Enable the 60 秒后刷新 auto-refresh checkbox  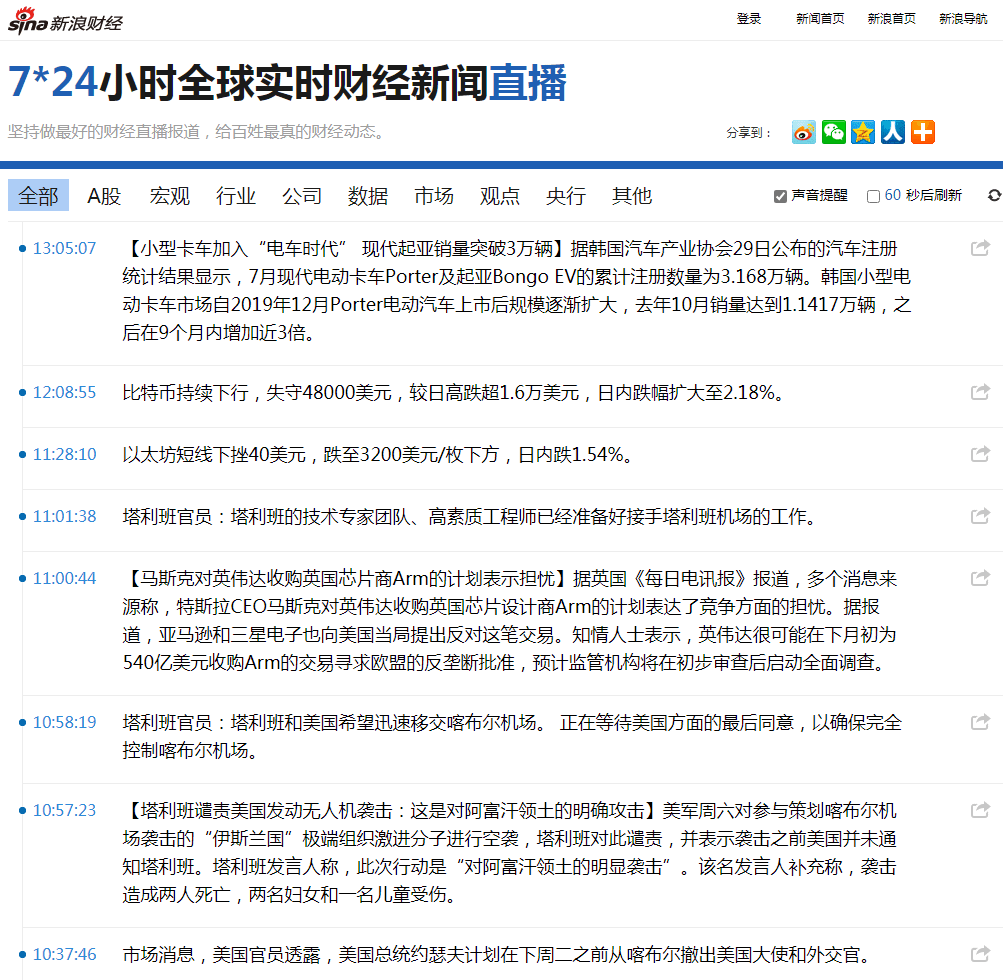(873, 196)
